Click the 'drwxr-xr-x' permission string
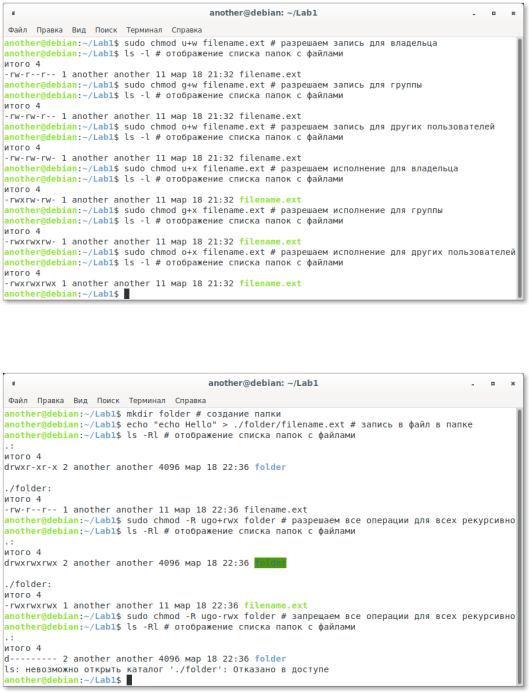Image resolution: width=529 pixels, height=692 pixels. 31,467
